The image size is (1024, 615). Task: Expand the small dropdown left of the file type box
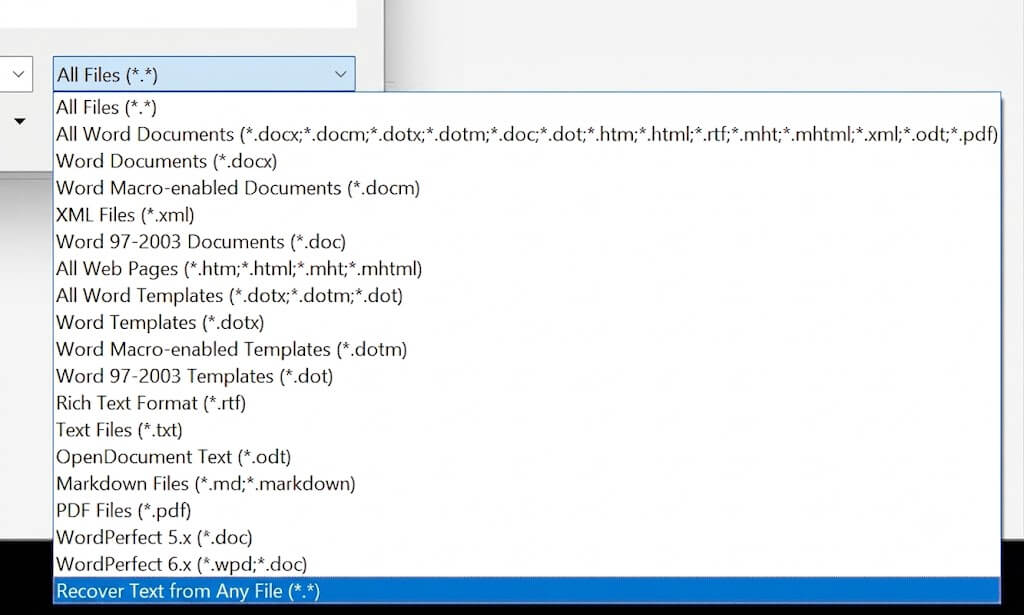pos(18,74)
